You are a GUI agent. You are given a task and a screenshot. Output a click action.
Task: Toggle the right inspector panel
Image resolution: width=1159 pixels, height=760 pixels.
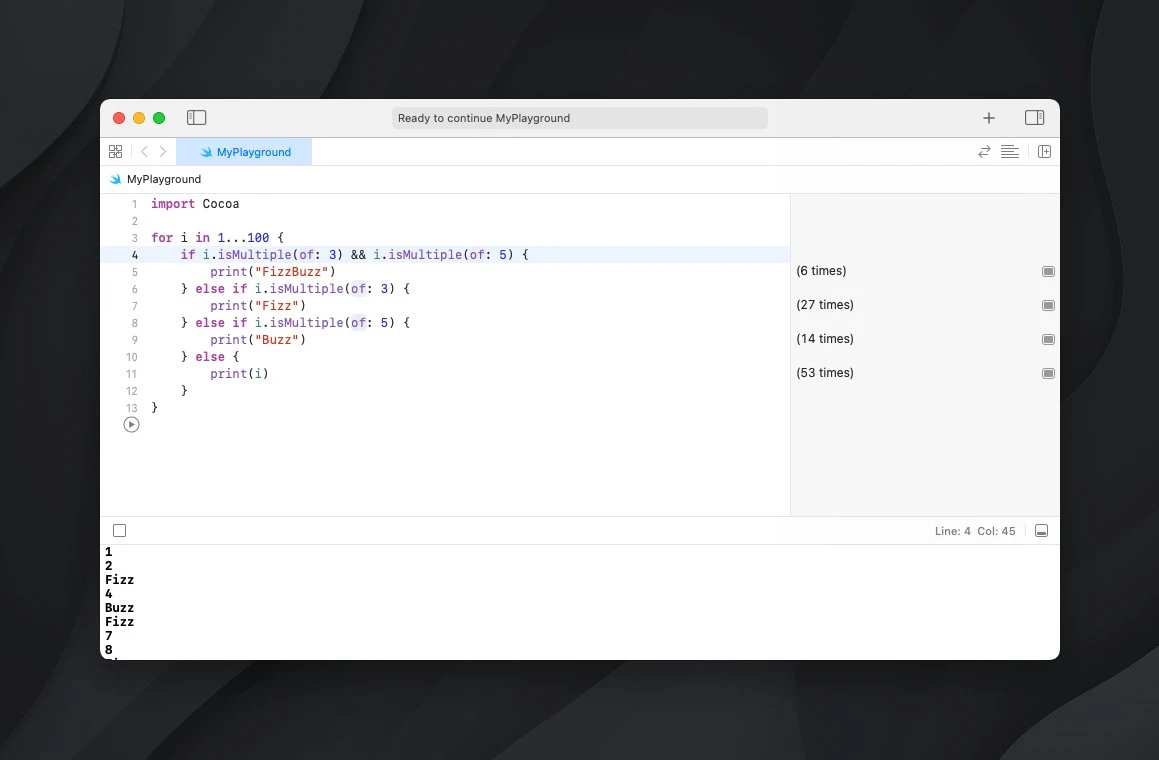(1034, 118)
